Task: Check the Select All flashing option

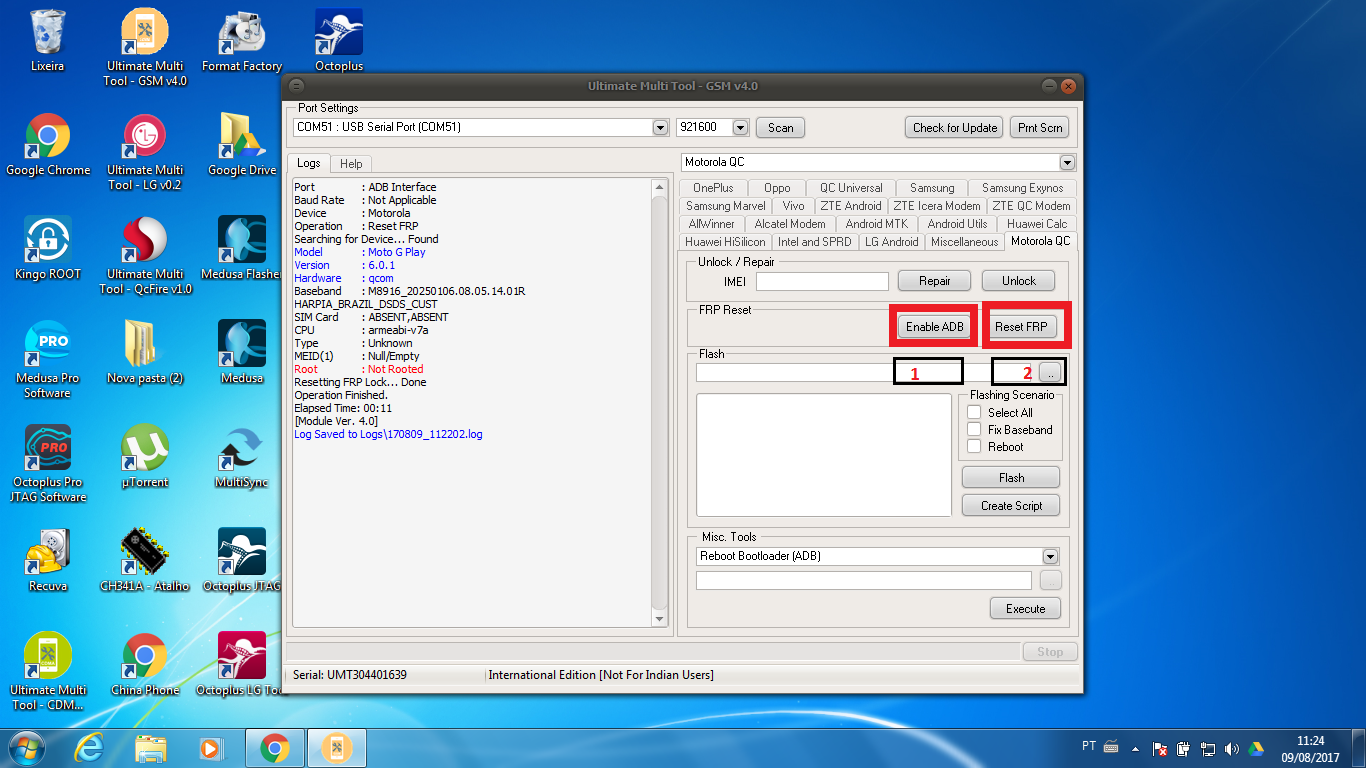Action: (974, 412)
